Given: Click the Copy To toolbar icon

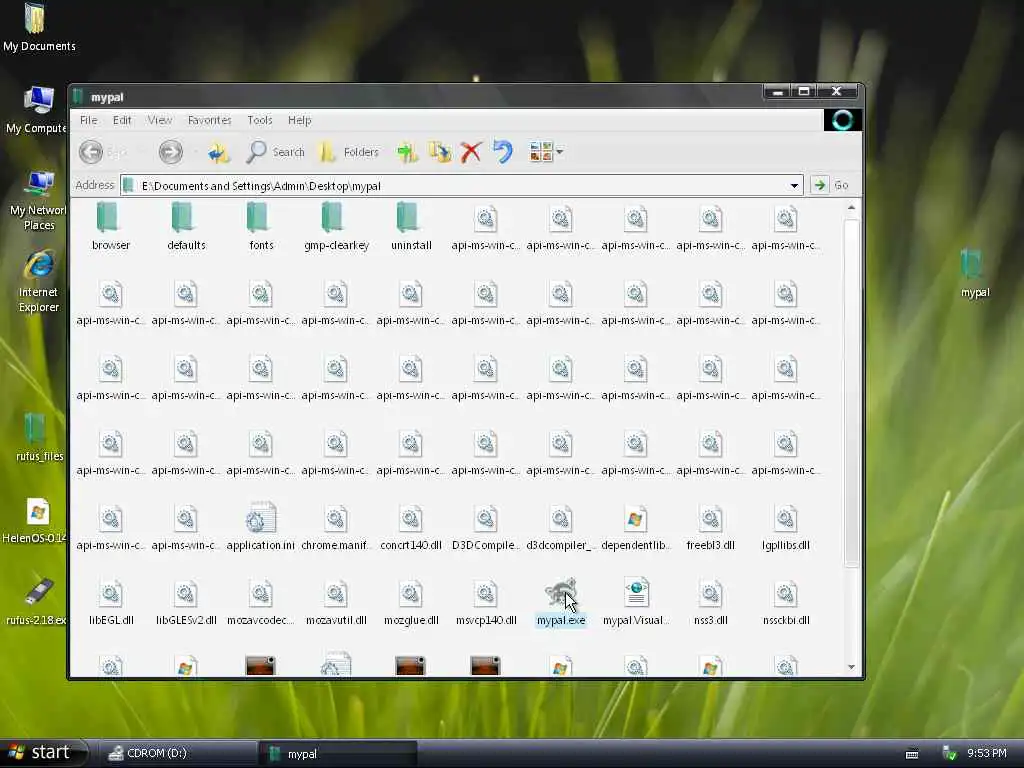Looking at the screenshot, I should click(x=440, y=152).
